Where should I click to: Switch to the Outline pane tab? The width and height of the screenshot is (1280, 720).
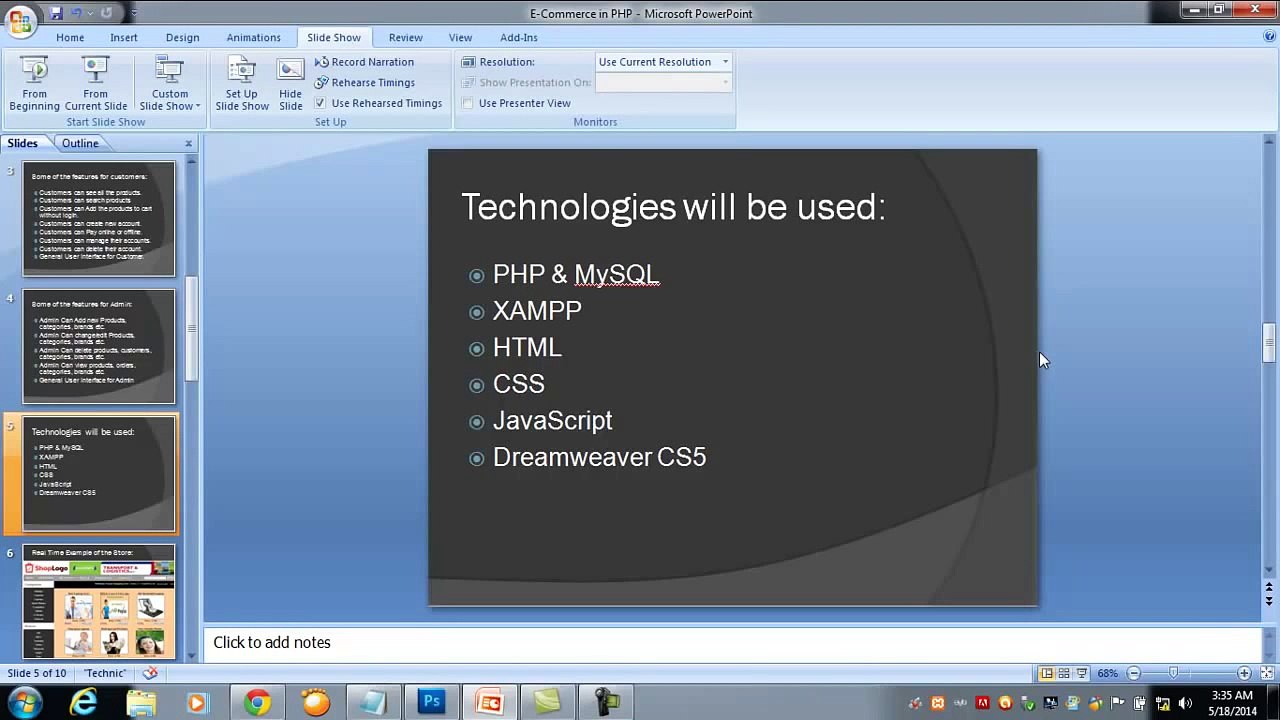pyautogui.click(x=80, y=143)
